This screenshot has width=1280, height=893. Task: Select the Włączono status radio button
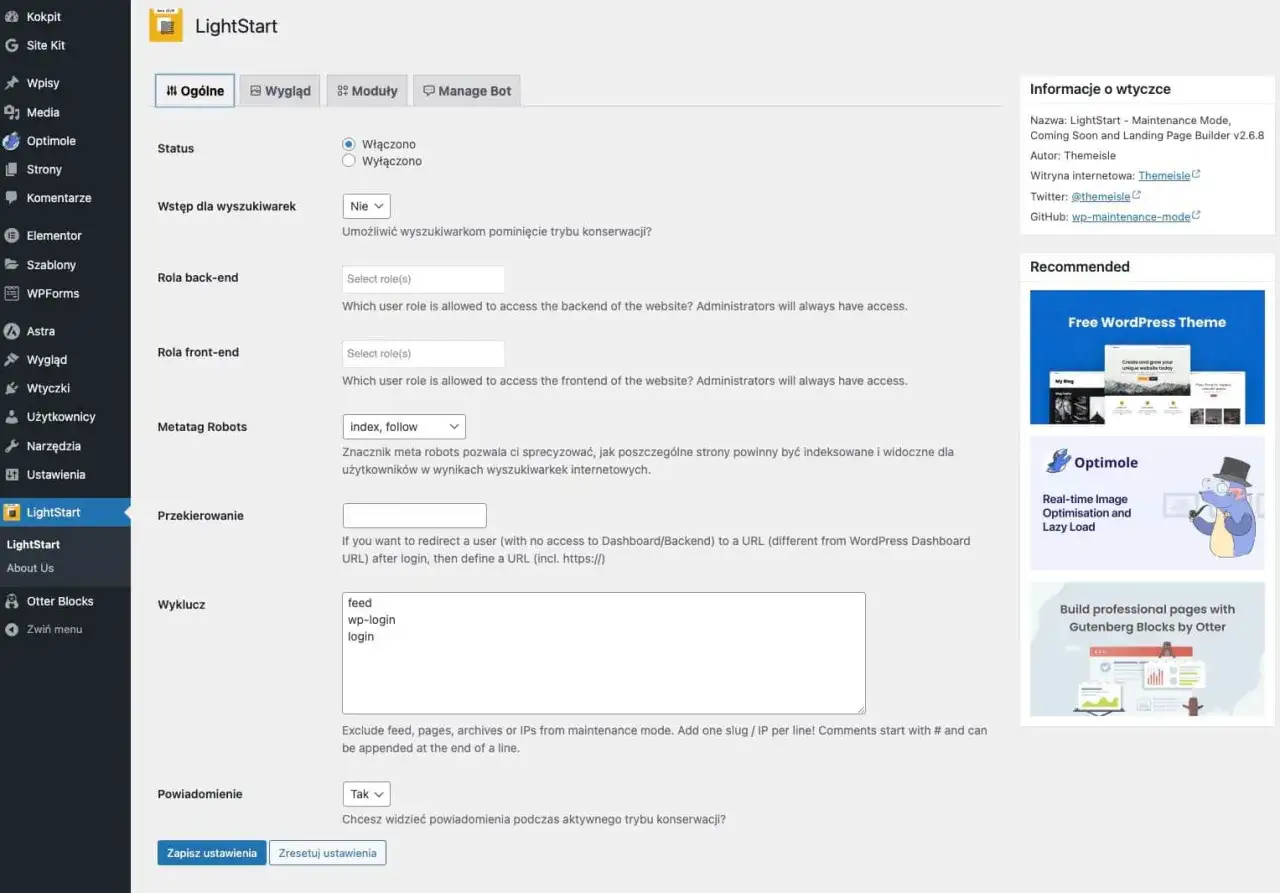pos(349,144)
